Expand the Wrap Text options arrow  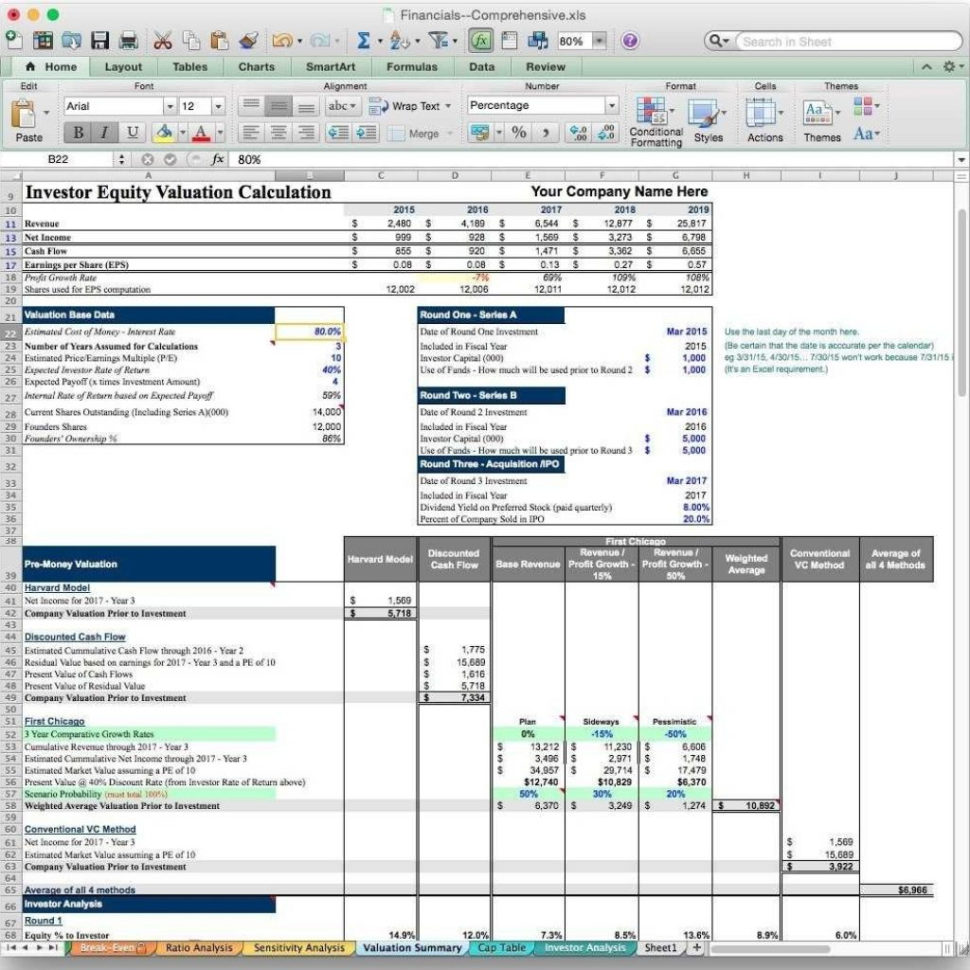448,106
